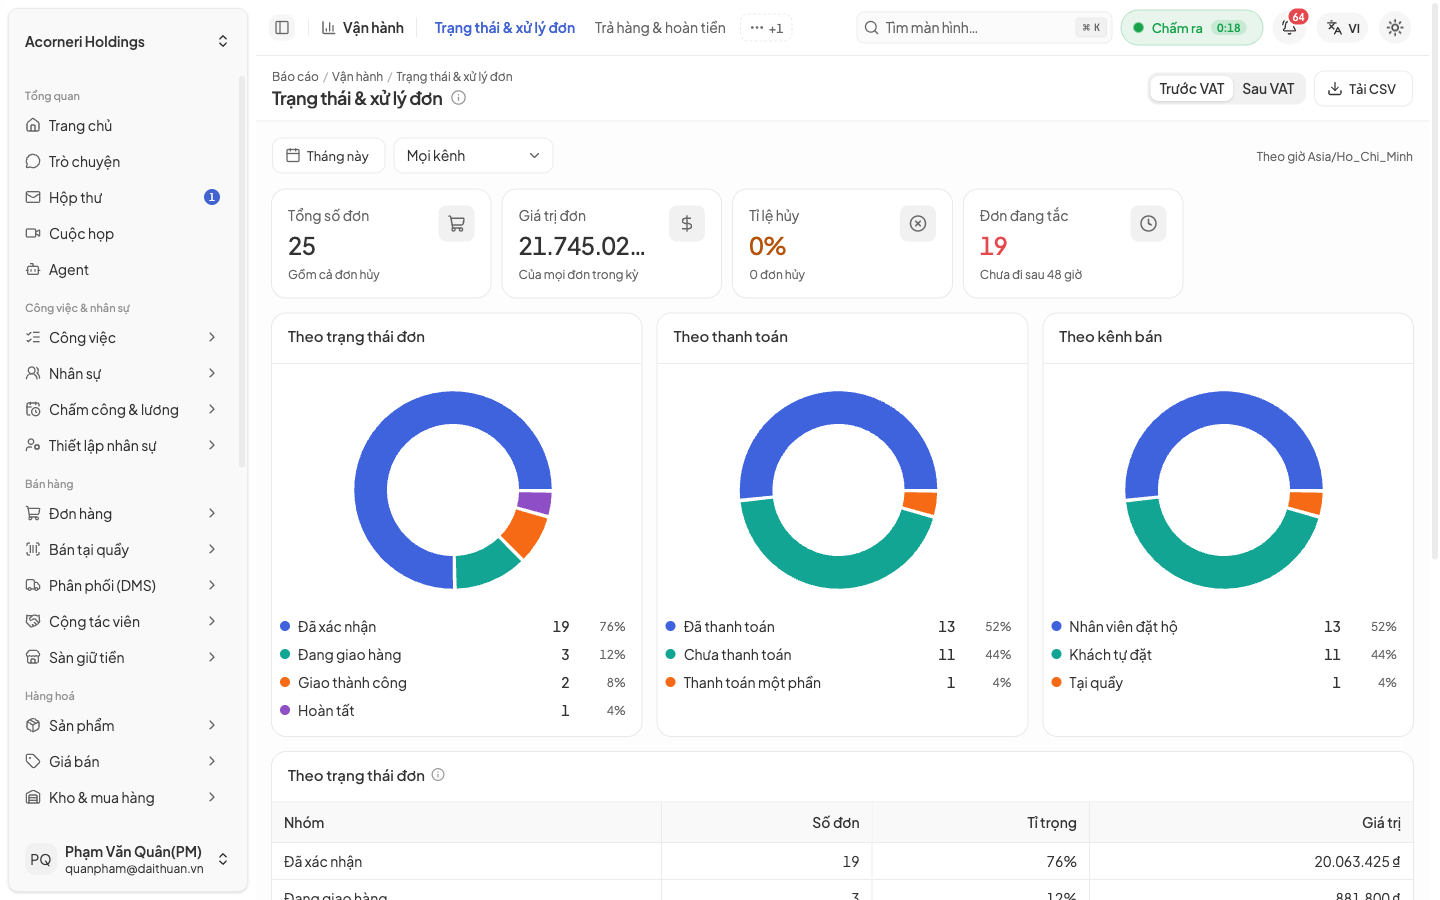Click the cancel icon in Tỉ lệ hủy card

click(918, 224)
